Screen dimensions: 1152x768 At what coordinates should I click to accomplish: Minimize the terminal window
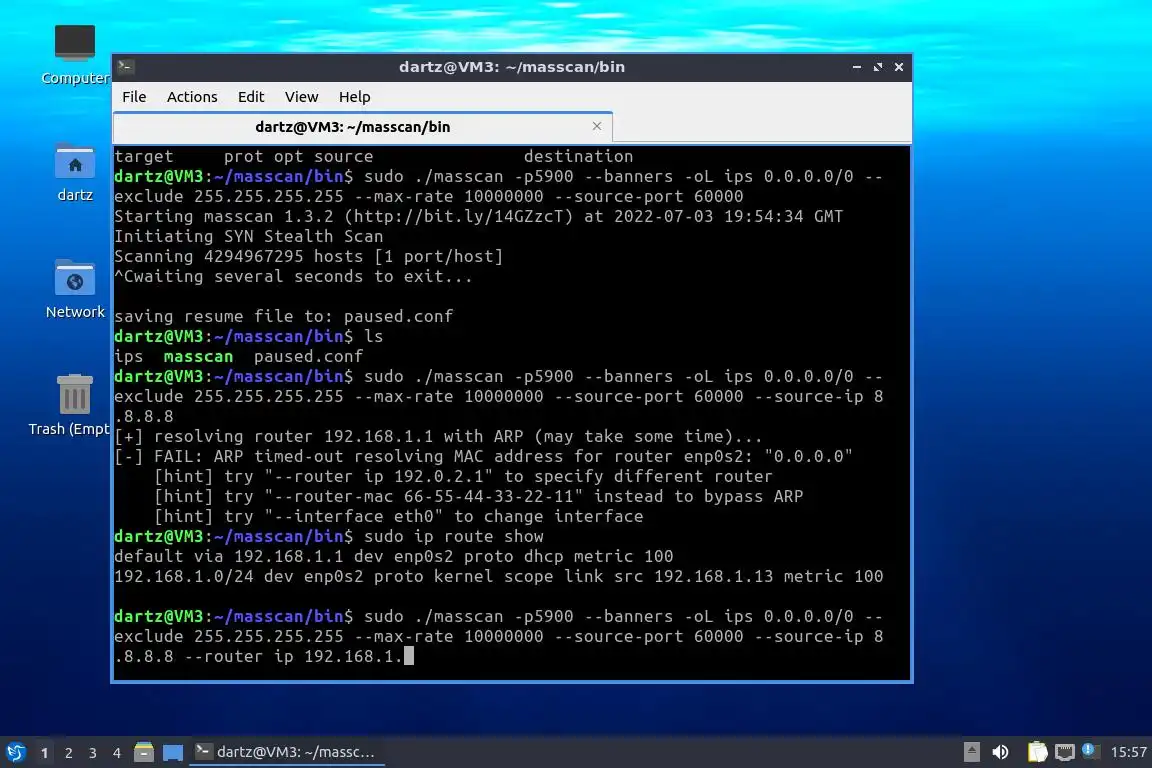857,67
